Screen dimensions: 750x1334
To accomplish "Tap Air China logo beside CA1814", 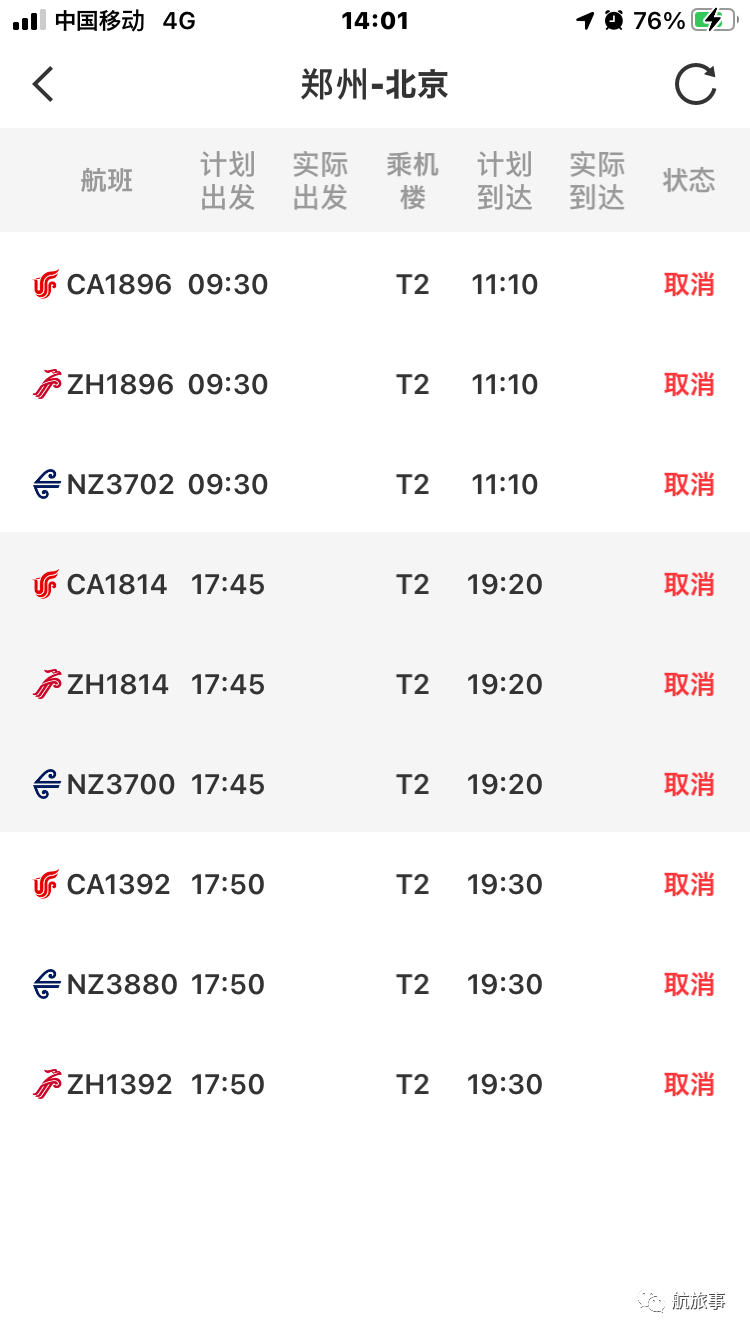I will coord(46,585).
